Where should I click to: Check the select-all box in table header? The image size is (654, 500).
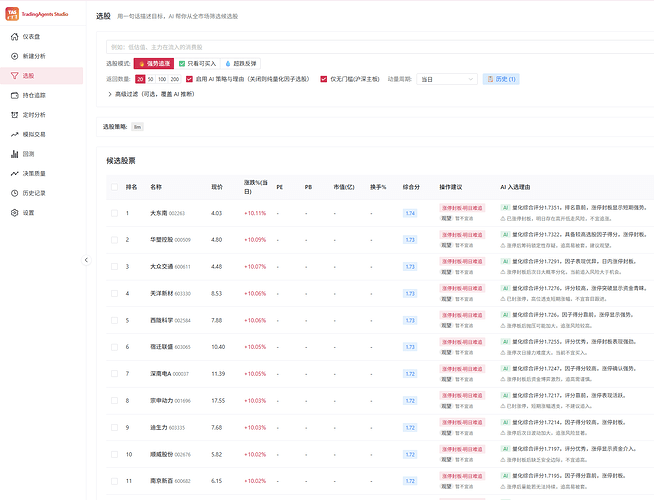pos(114,187)
